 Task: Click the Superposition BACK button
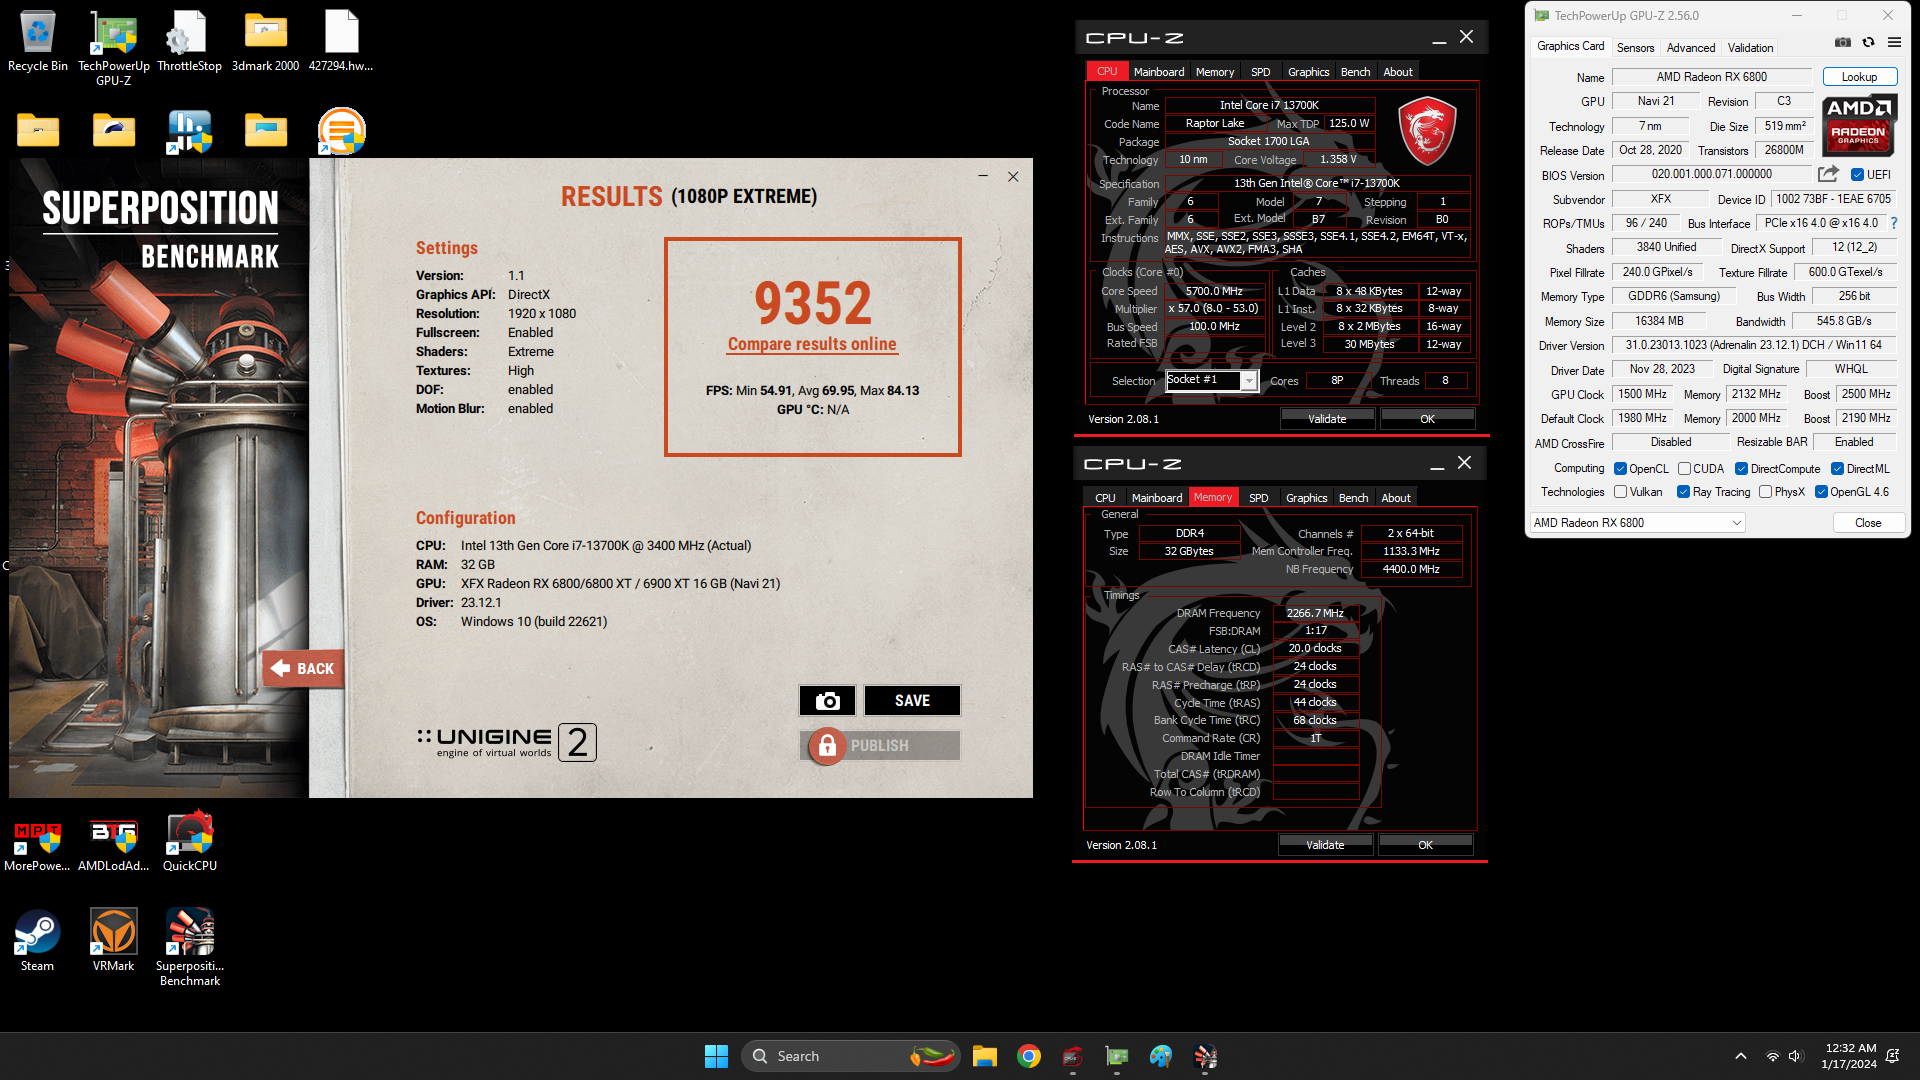coord(304,669)
